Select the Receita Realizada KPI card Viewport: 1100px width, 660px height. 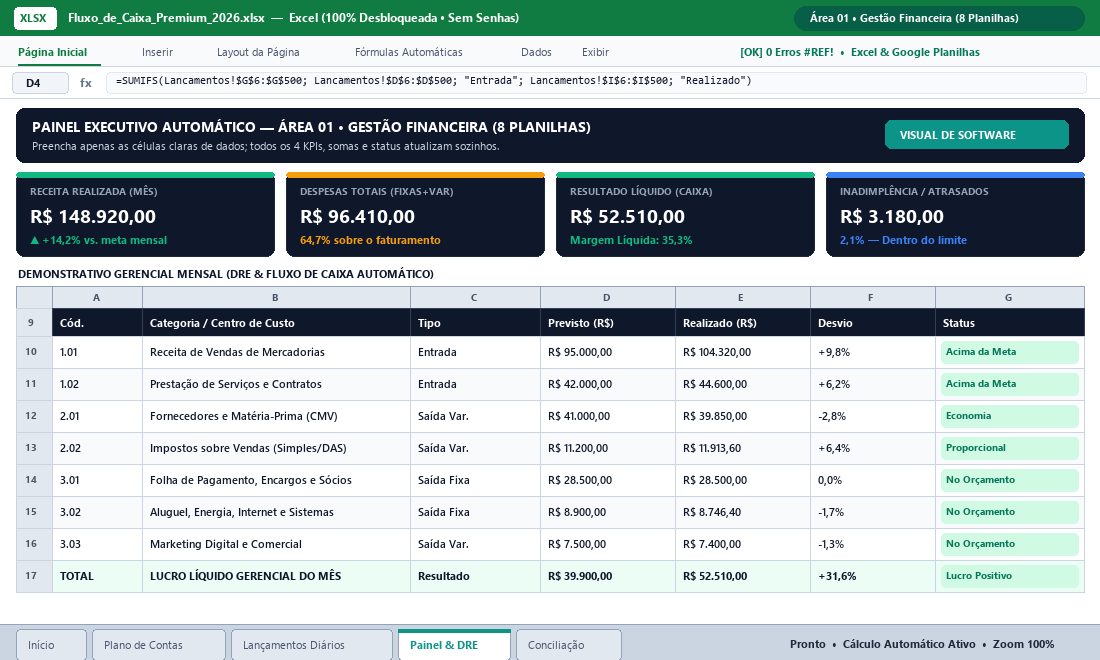point(145,215)
